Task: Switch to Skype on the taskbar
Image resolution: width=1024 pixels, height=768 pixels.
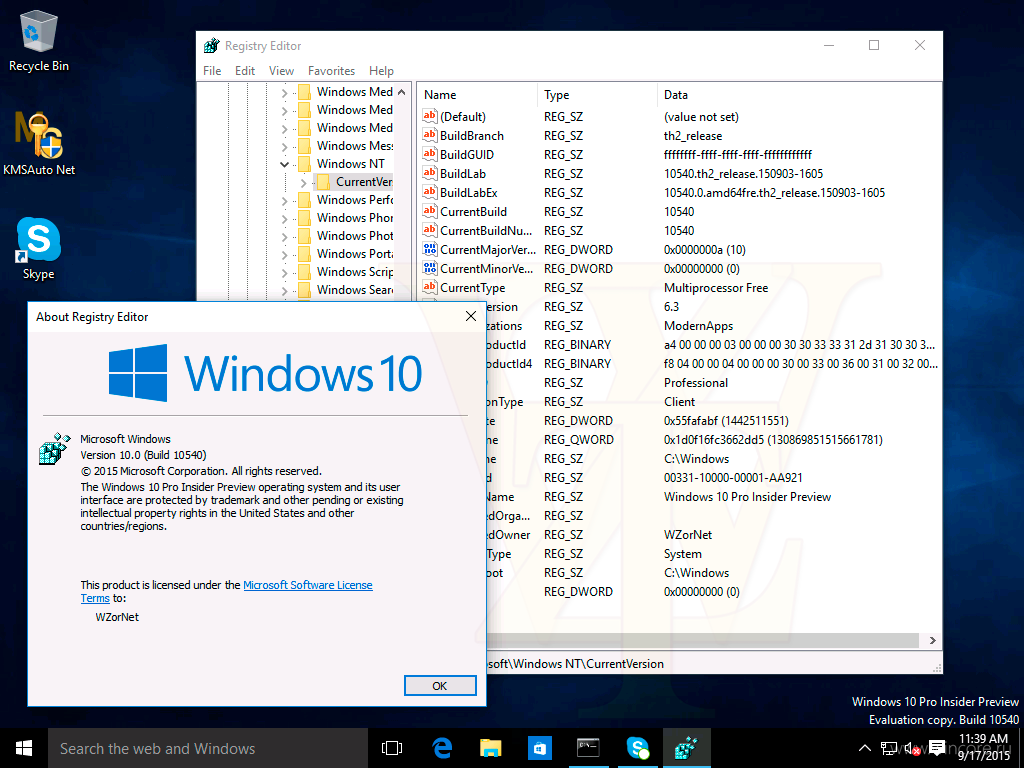Action: (637, 748)
